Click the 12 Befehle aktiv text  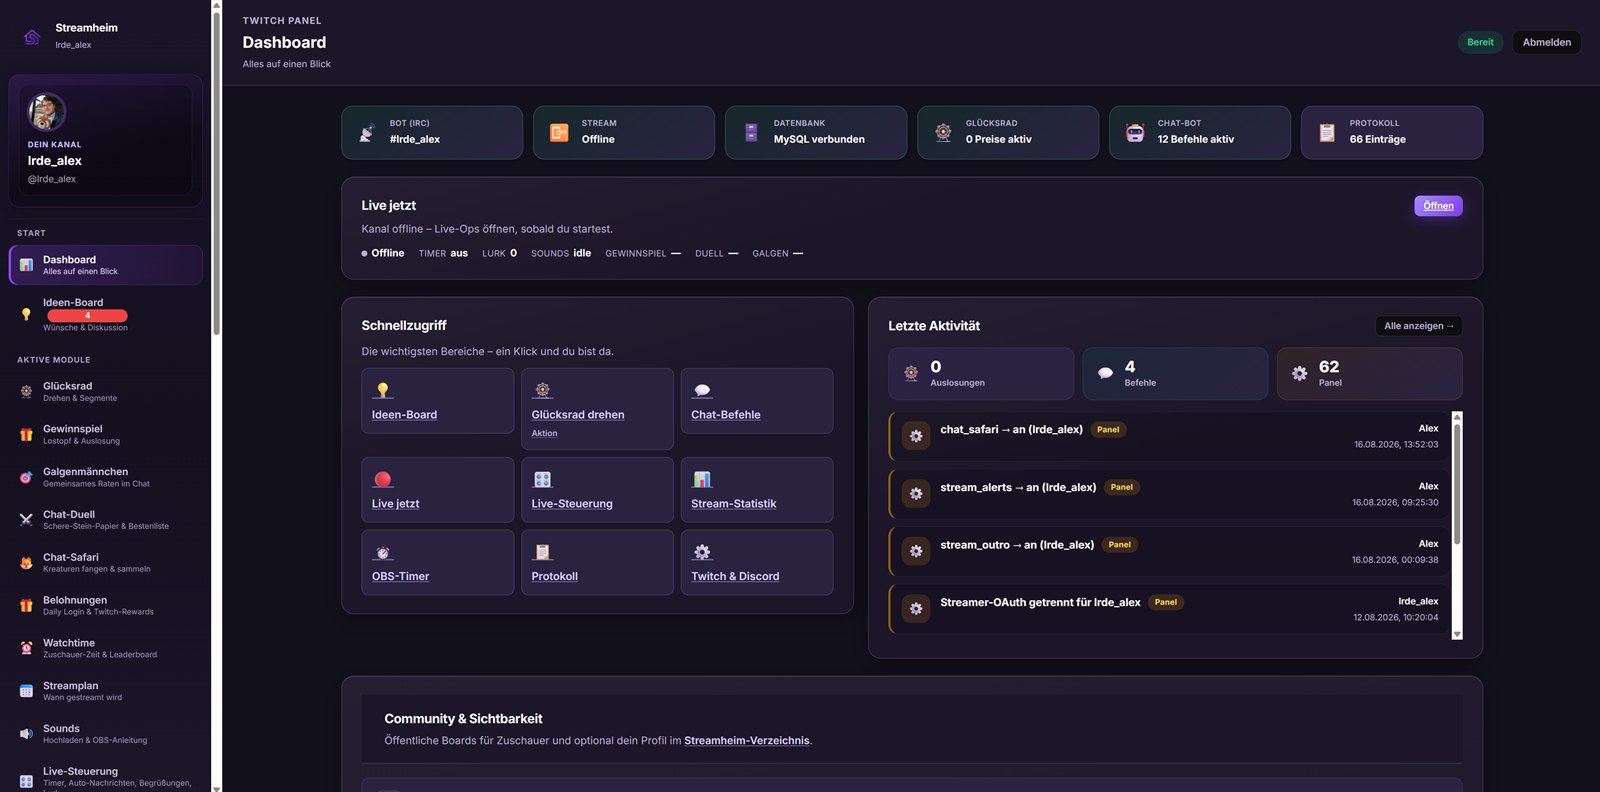1196,140
